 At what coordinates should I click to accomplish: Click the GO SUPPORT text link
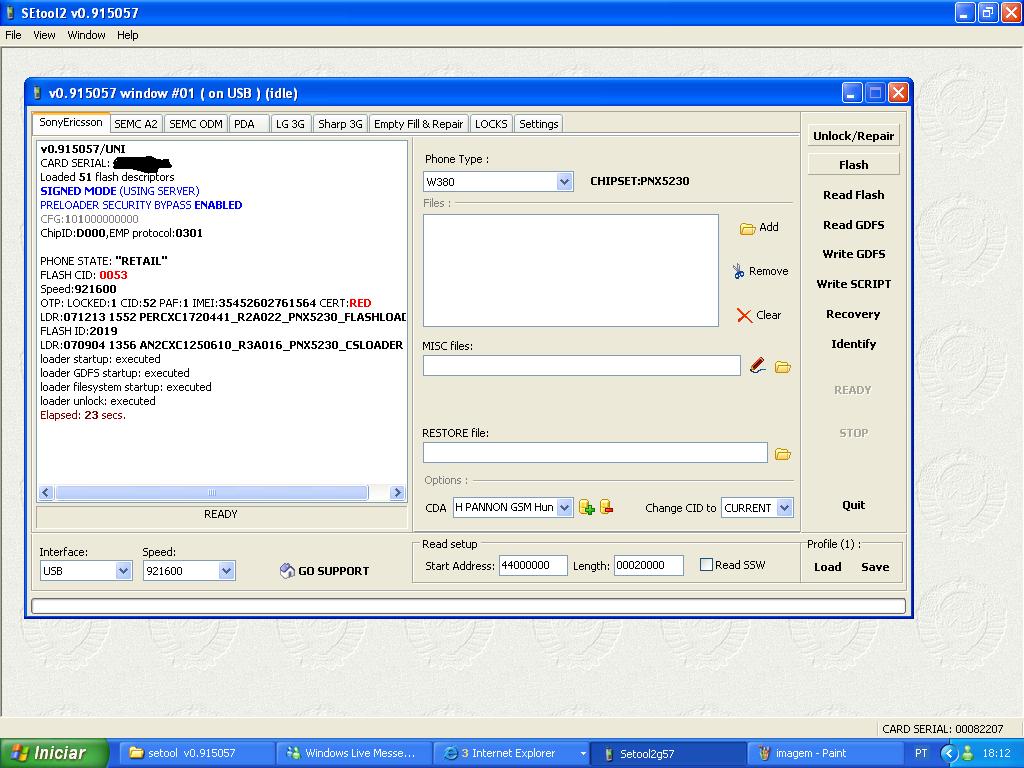334,571
